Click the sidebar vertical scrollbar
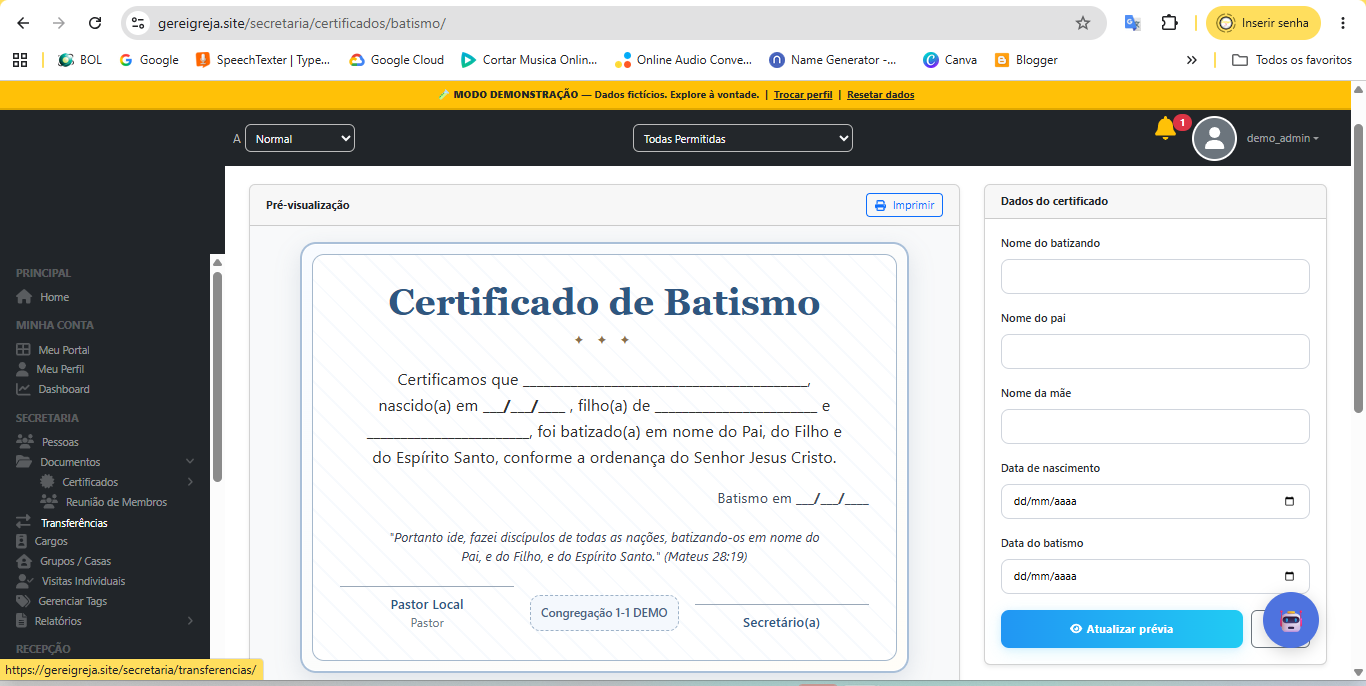This screenshot has width=1366, height=686. click(217, 376)
